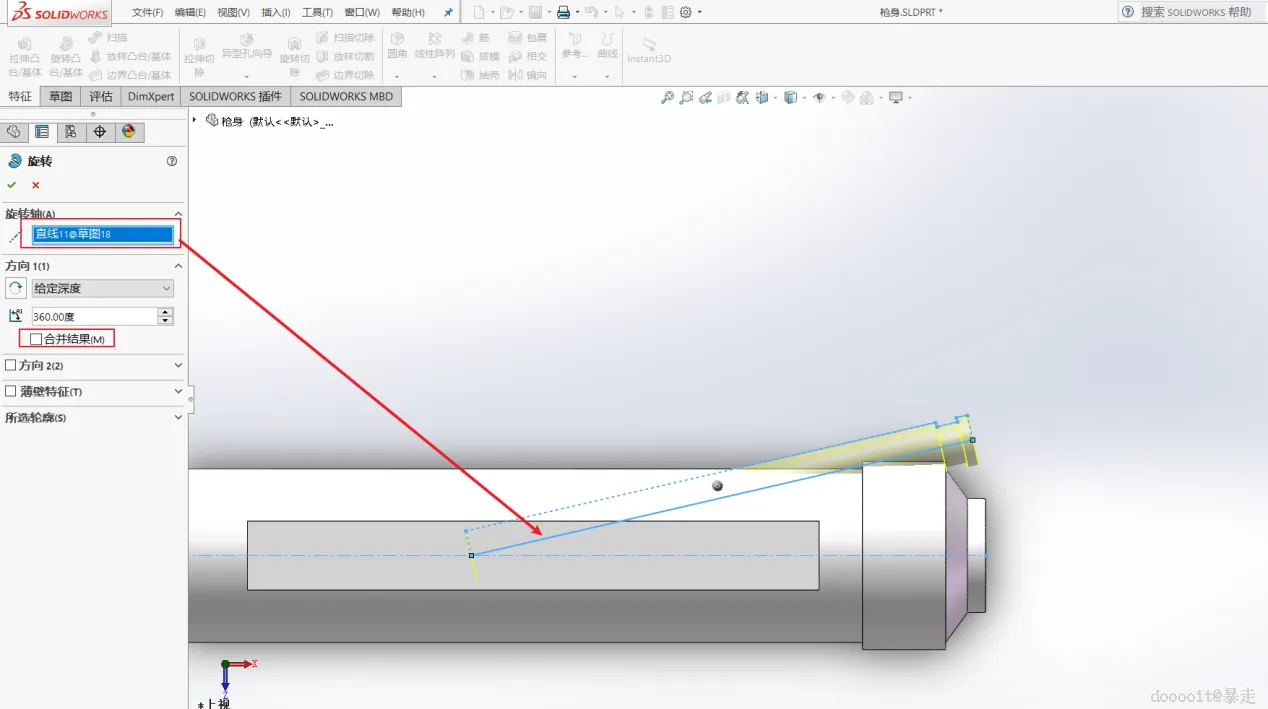The width and height of the screenshot is (1268, 709).
Task: Click the Apply Scene icon
Action: tap(867, 98)
